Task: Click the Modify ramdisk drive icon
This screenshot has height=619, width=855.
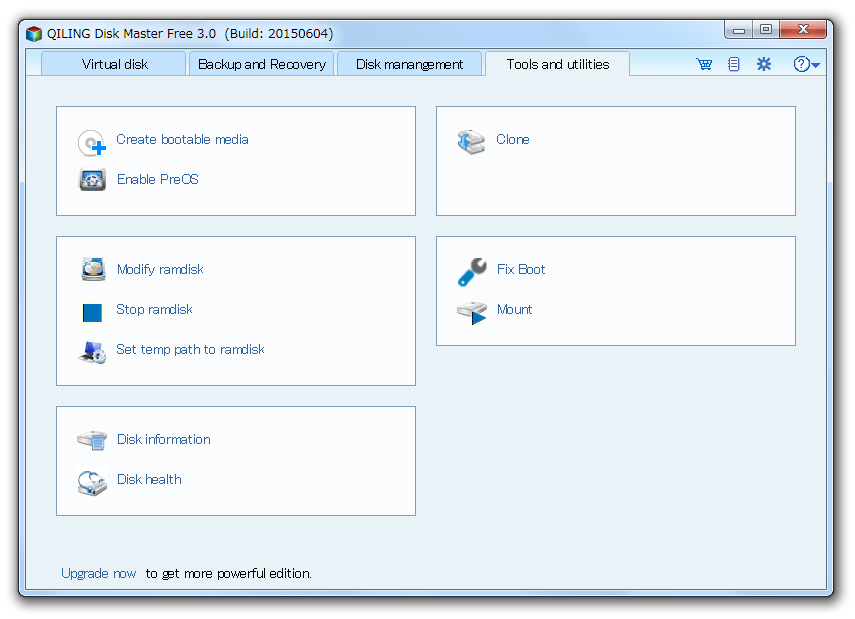Action: tap(93, 269)
